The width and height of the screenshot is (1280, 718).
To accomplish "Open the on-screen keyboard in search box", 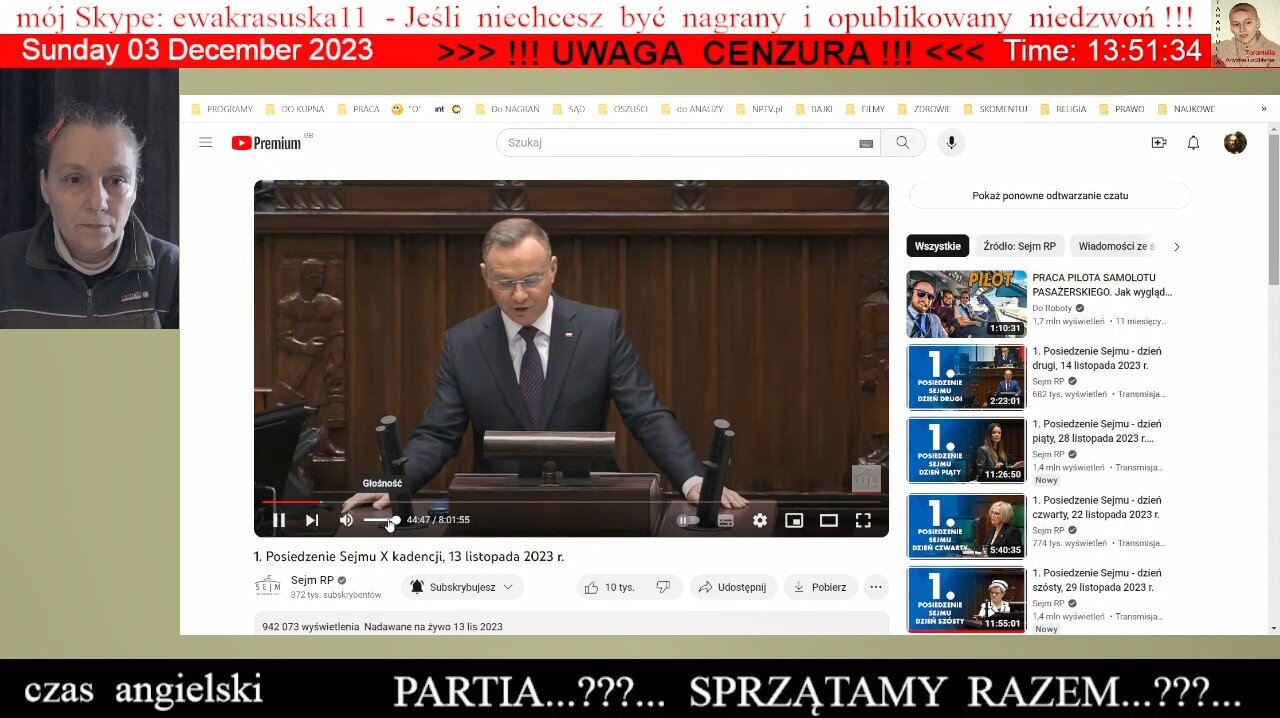I will 866,143.
